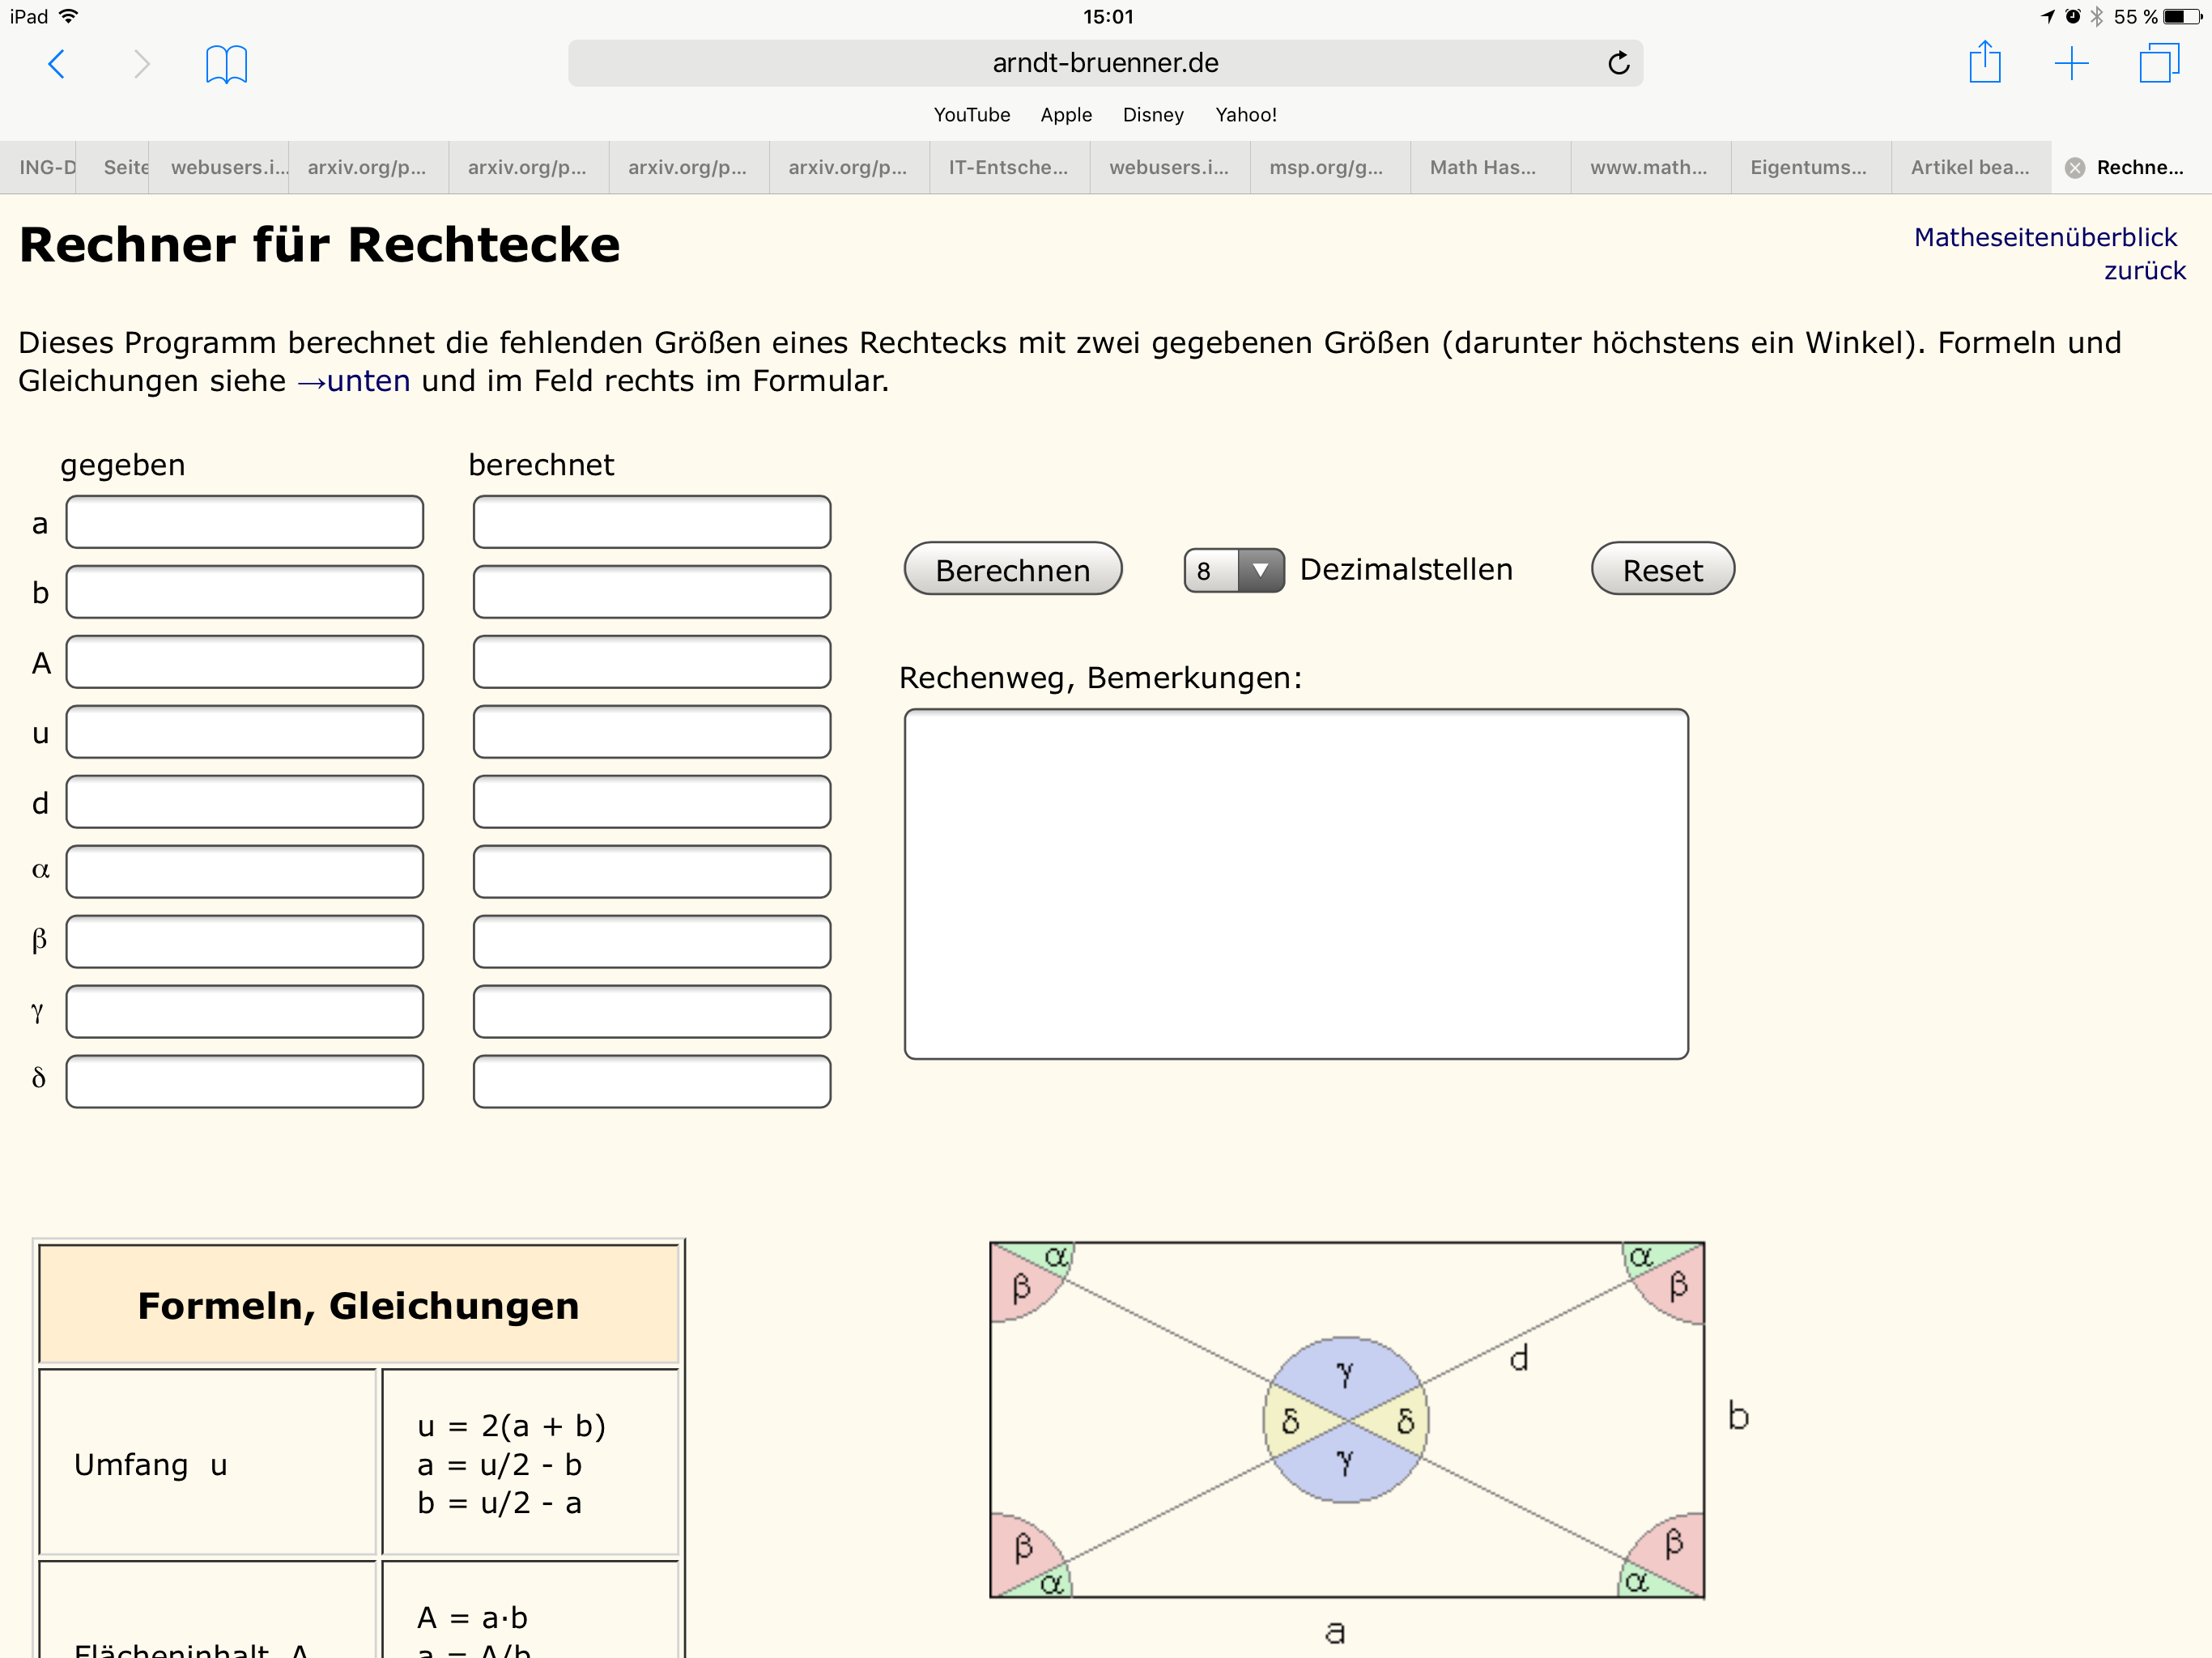Viewport: 2212px width, 1658px height.
Task: Open the bookmarks book icon
Action: [226, 64]
